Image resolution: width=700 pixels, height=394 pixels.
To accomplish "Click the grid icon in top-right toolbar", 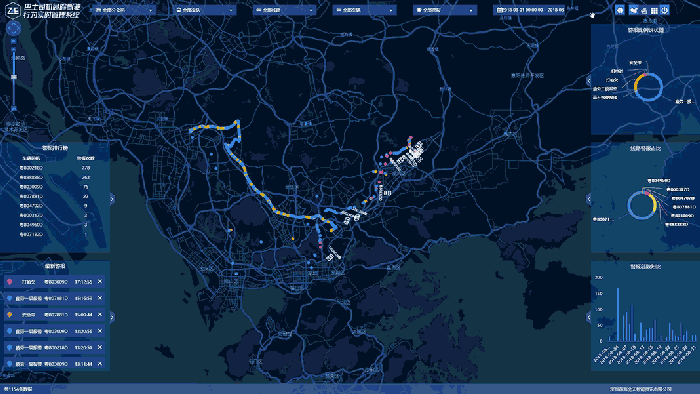I will [x=654, y=10].
